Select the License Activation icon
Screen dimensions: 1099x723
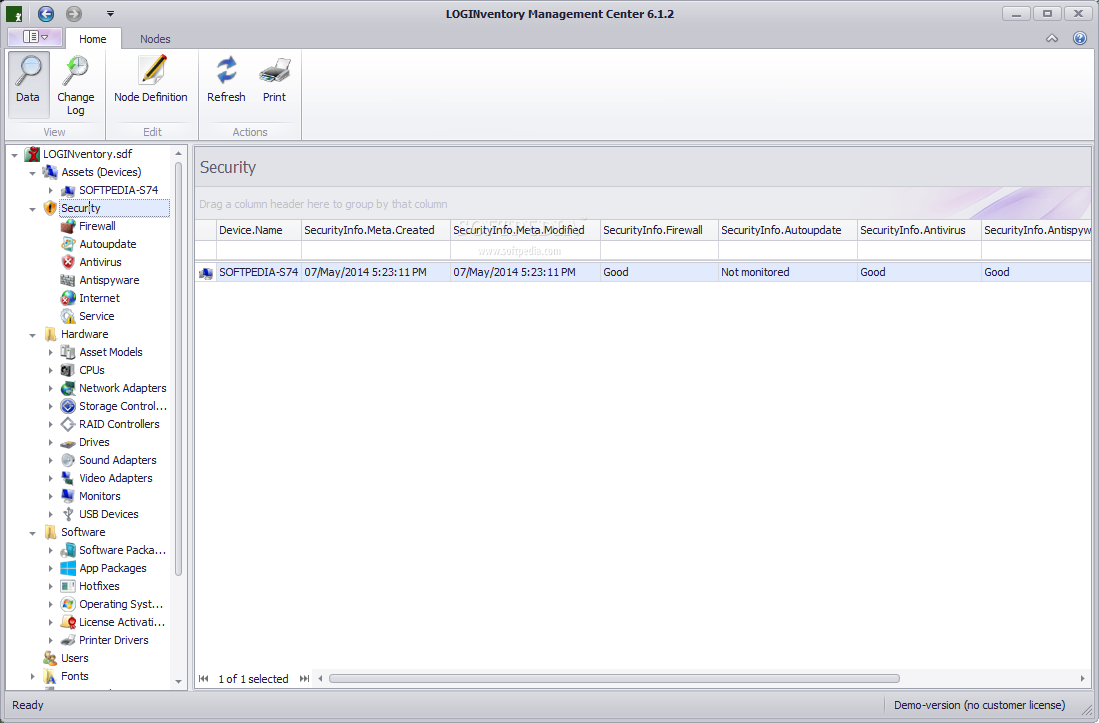pyautogui.click(x=68, y=622)
